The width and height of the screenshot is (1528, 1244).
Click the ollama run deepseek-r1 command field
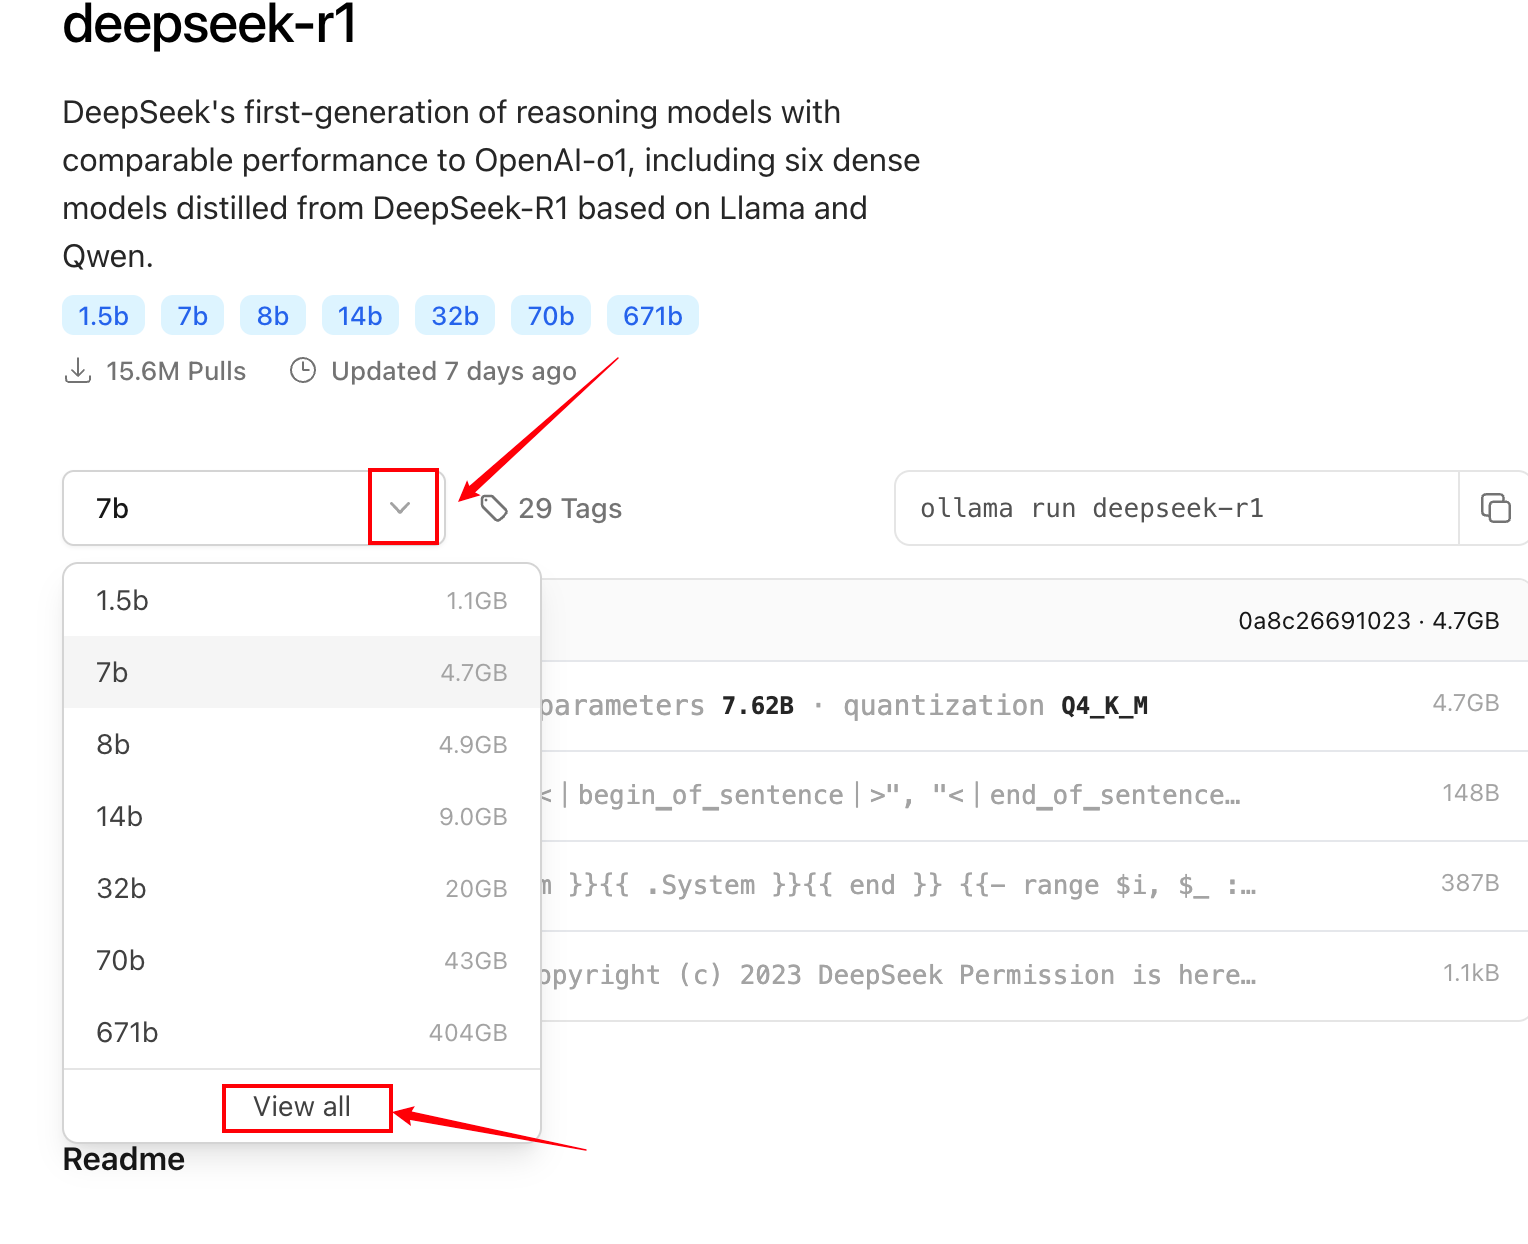(x=1175, y=508)
